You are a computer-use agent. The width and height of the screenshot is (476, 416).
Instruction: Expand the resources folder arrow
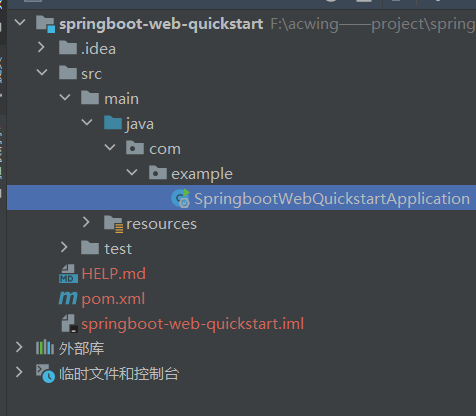[x=86, y=222]
